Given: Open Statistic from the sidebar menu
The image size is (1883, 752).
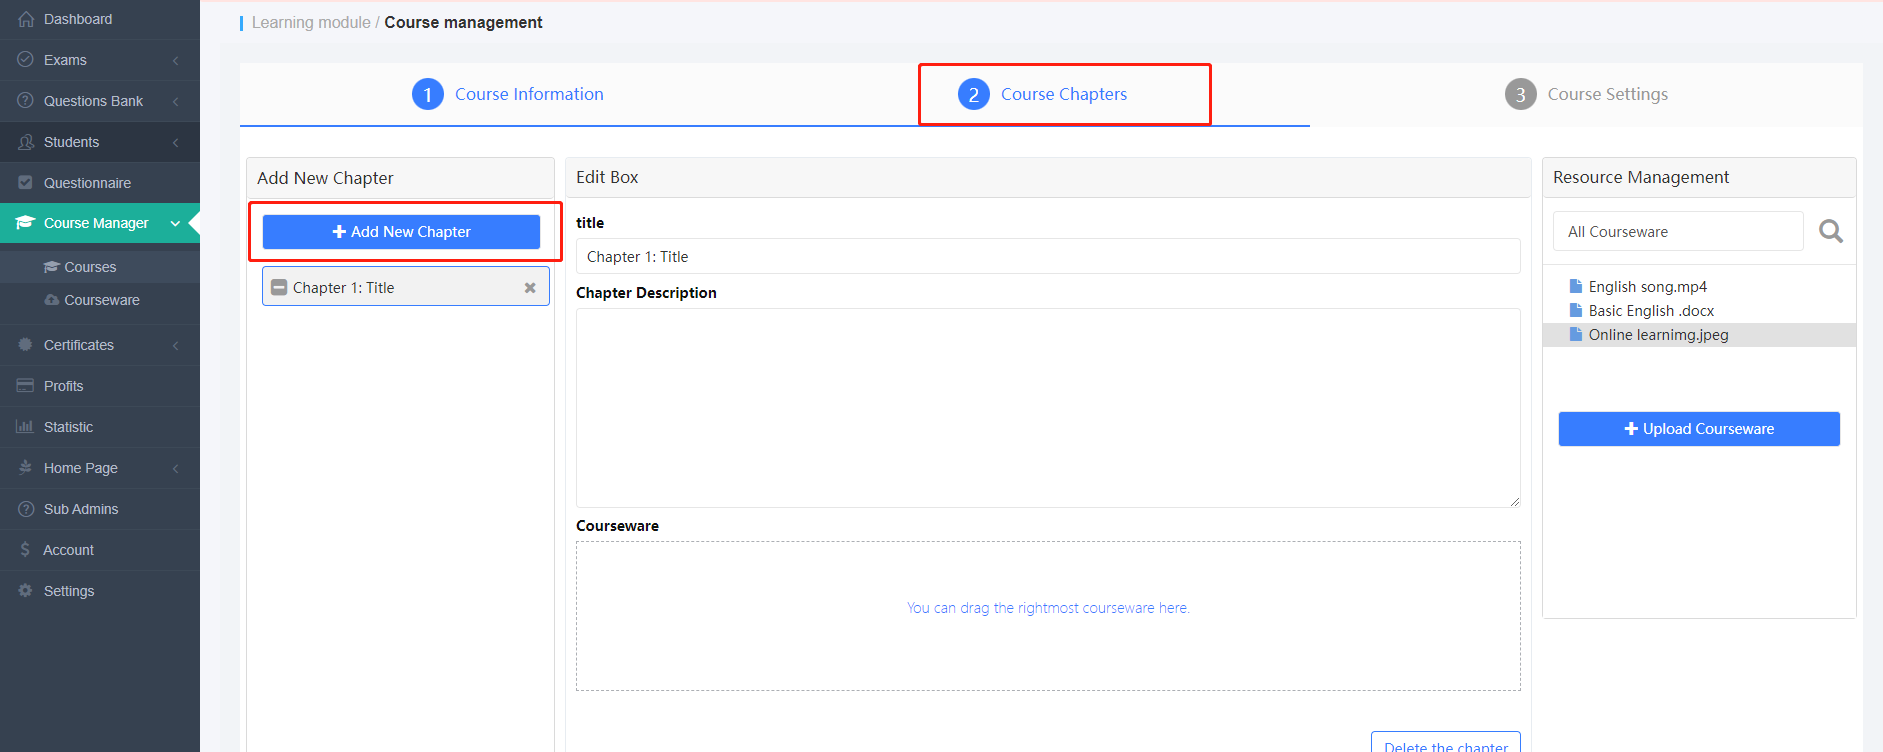Looking at the screenshot, I should point(100,427).
